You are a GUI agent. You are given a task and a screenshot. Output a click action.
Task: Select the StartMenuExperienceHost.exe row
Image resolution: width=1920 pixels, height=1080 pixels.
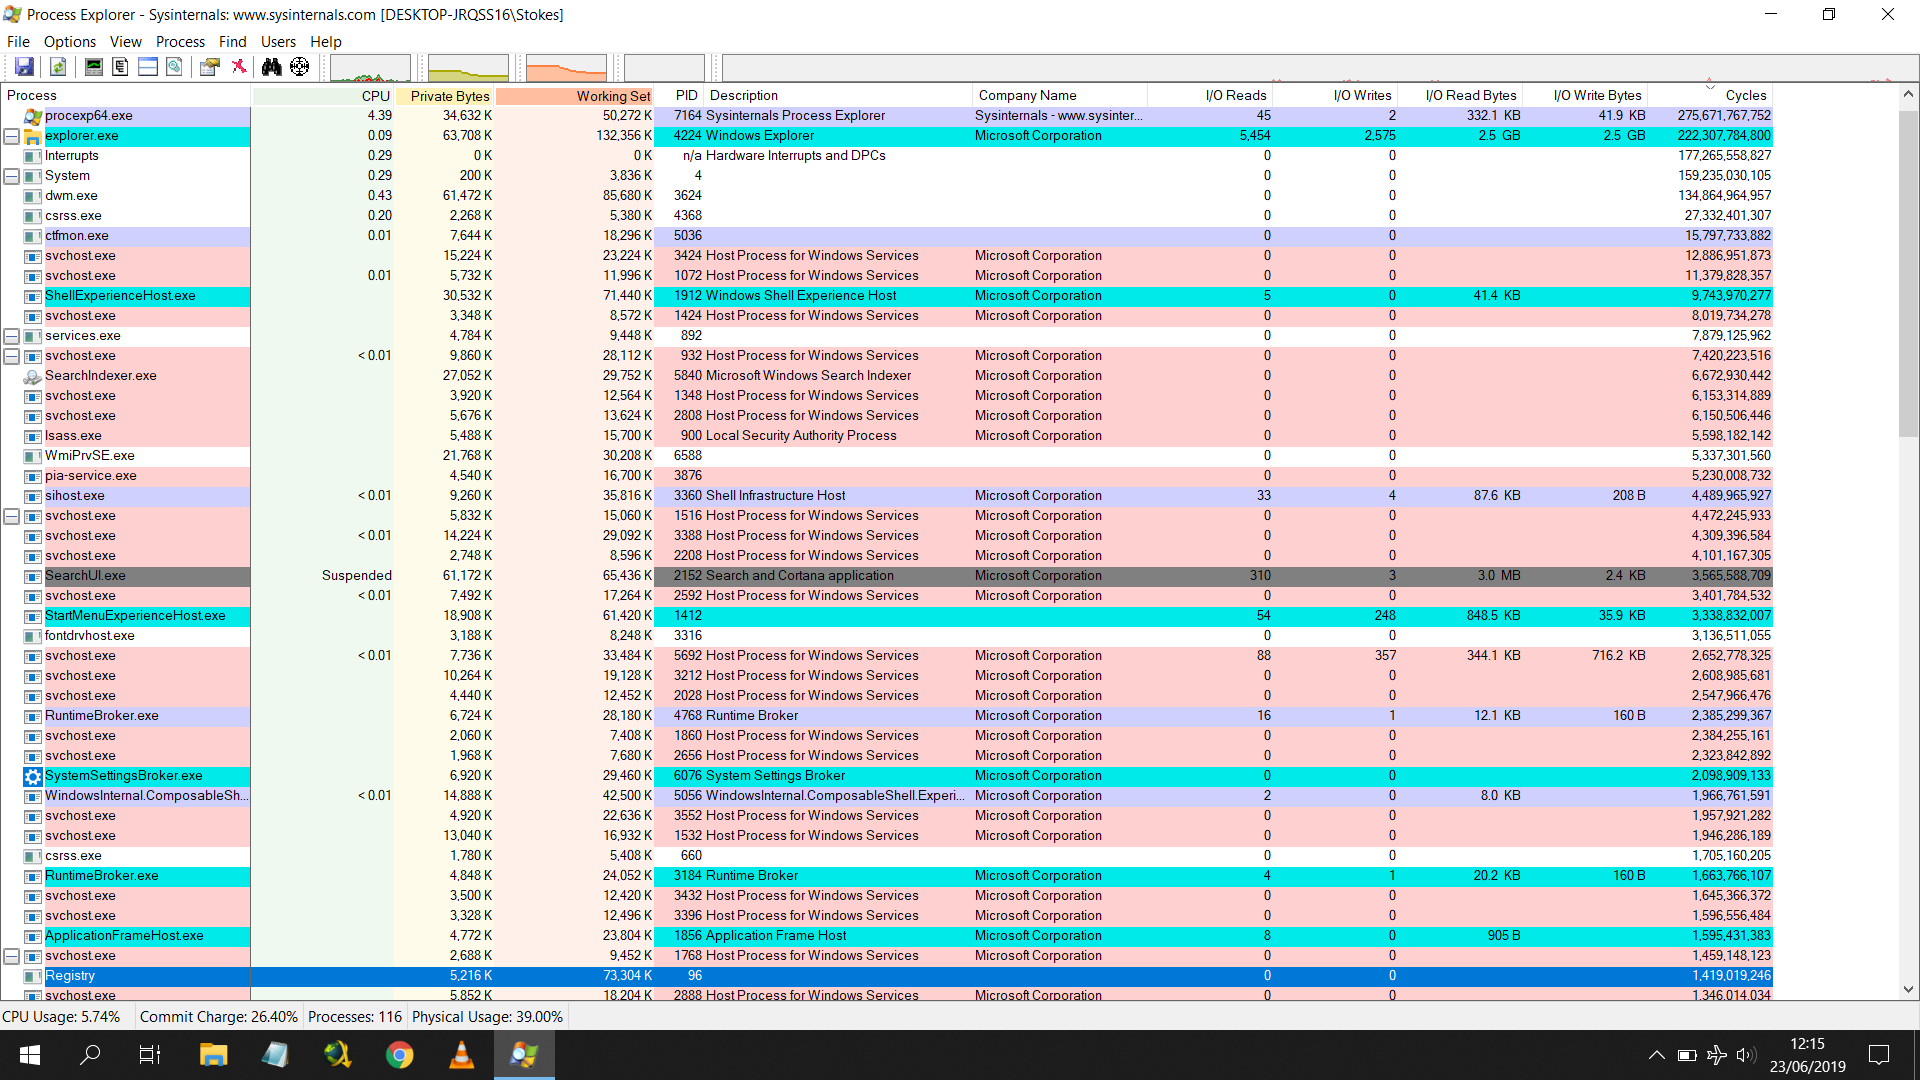click(x=887, y=616)
